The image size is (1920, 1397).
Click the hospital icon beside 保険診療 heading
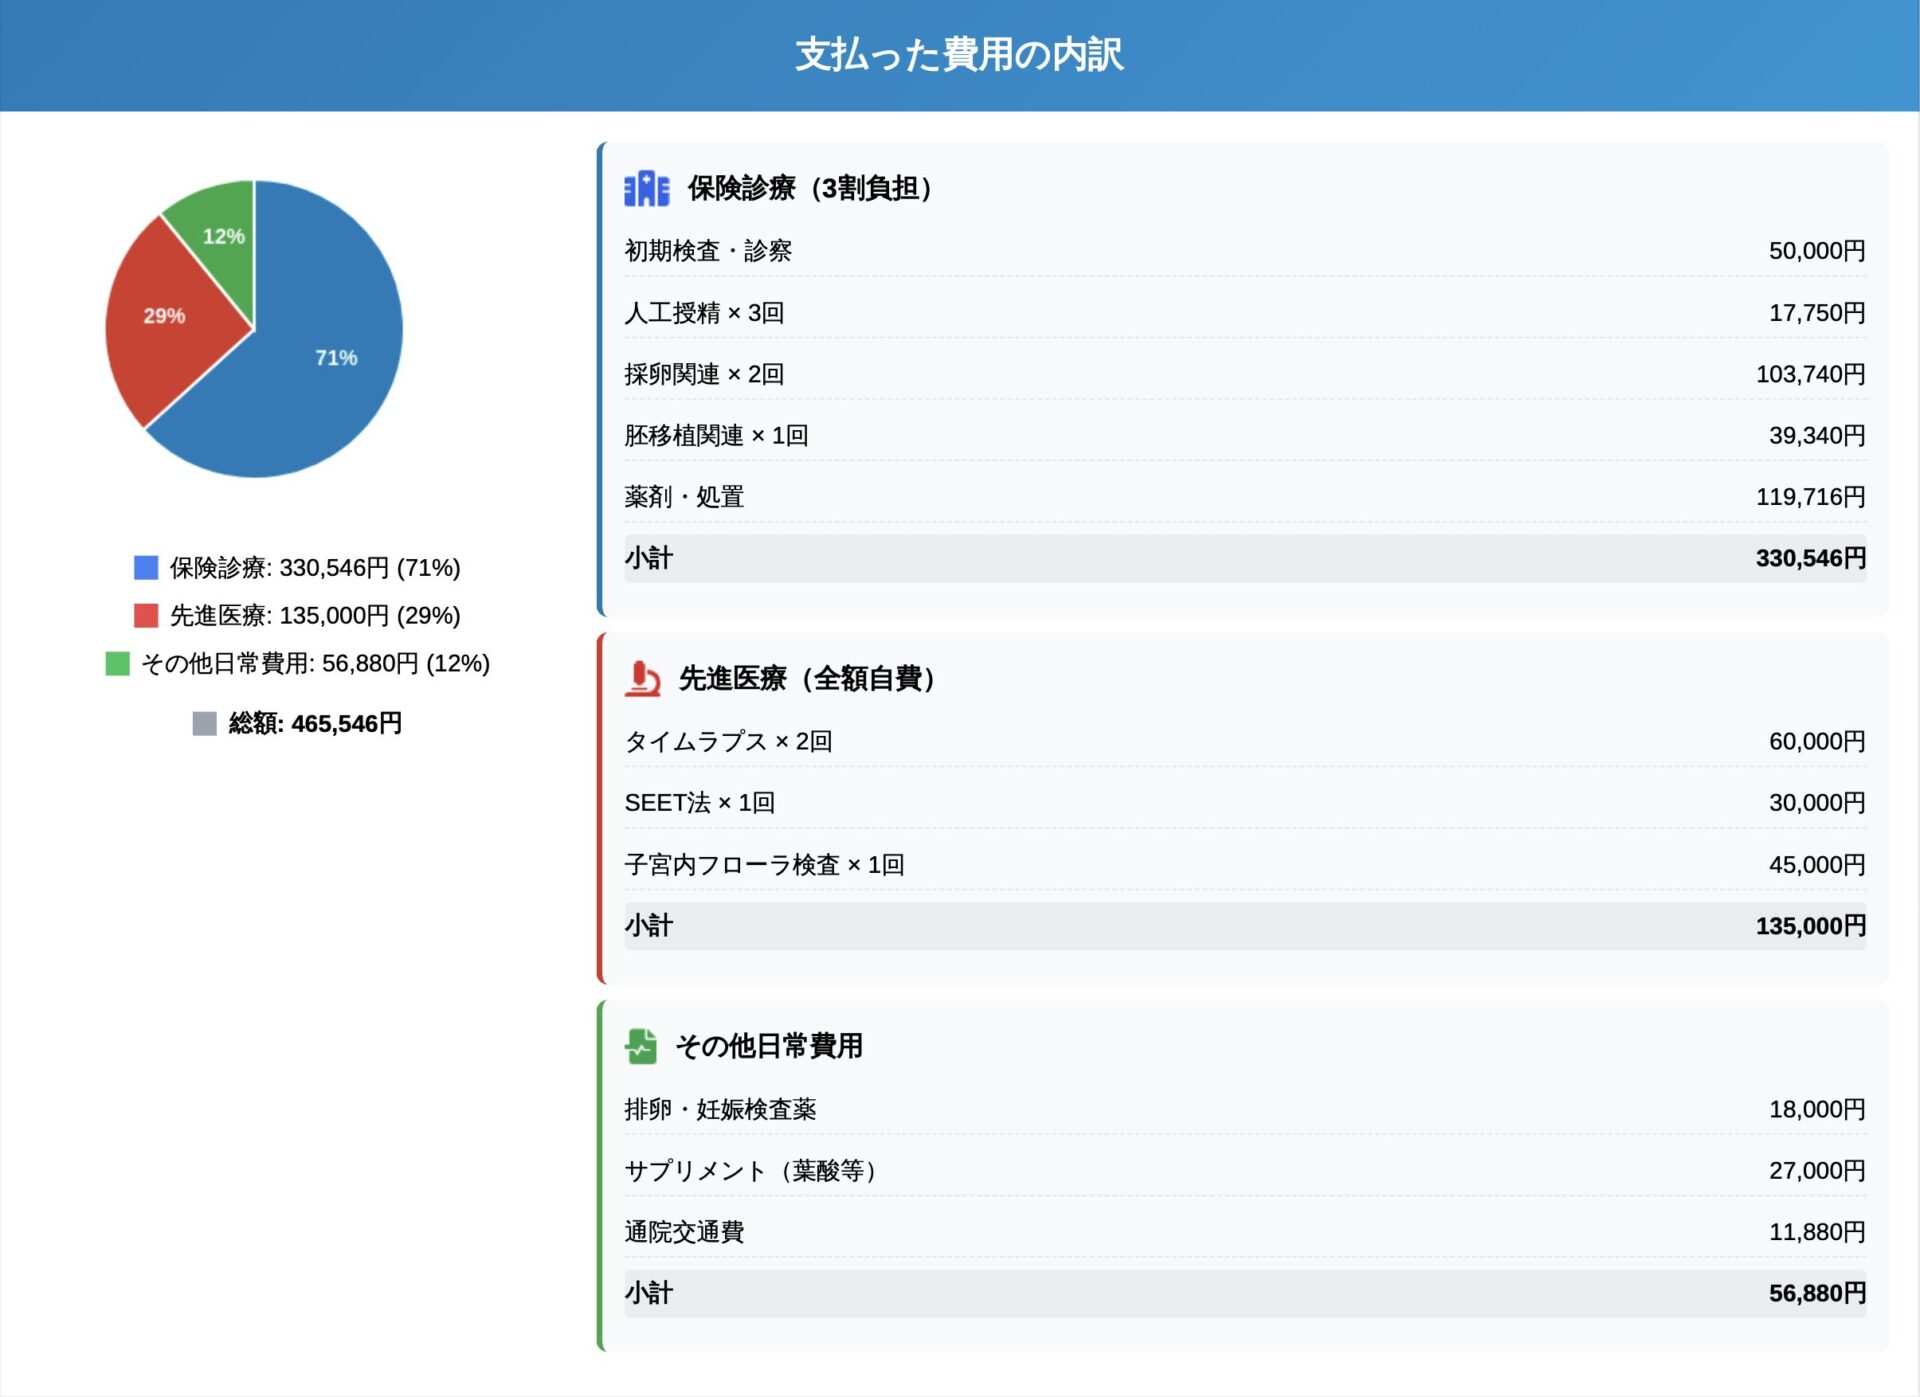646,188
